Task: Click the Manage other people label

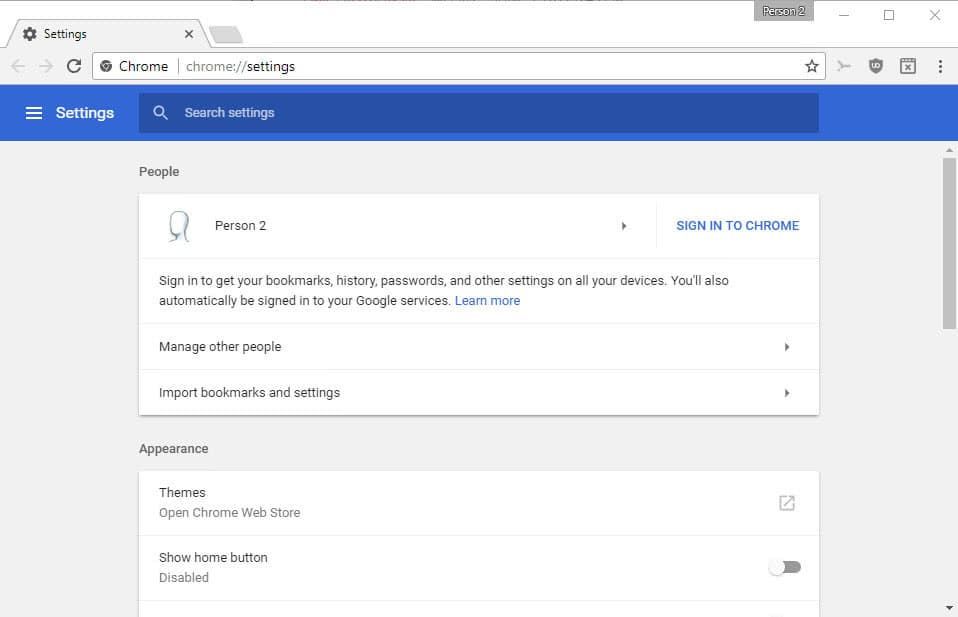Action: point(220,346)
